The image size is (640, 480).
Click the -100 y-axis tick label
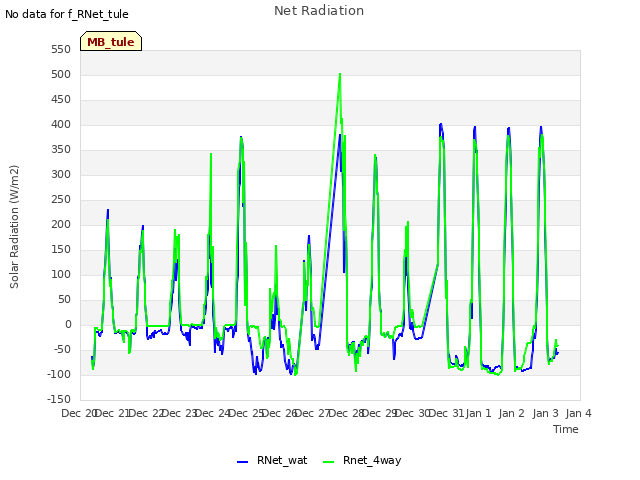[59, 374]
